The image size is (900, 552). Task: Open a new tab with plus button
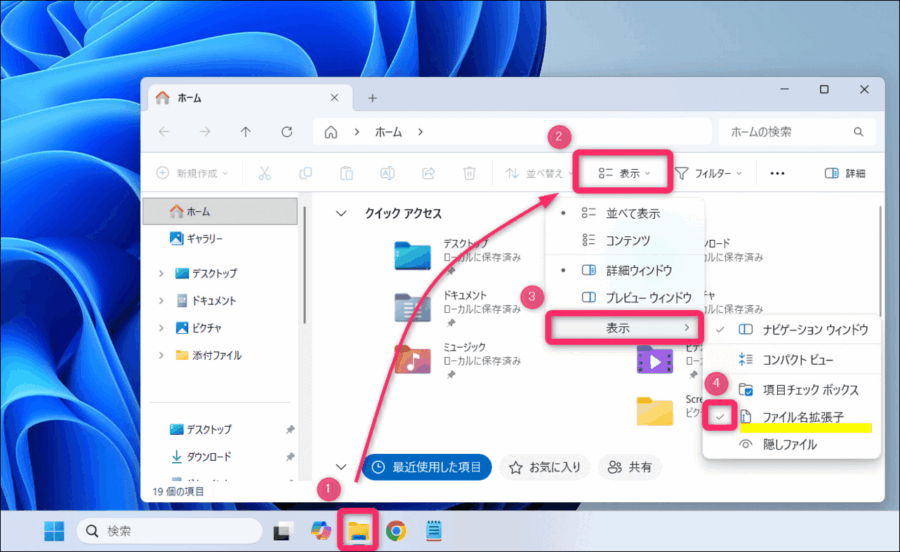click(373, 98)
